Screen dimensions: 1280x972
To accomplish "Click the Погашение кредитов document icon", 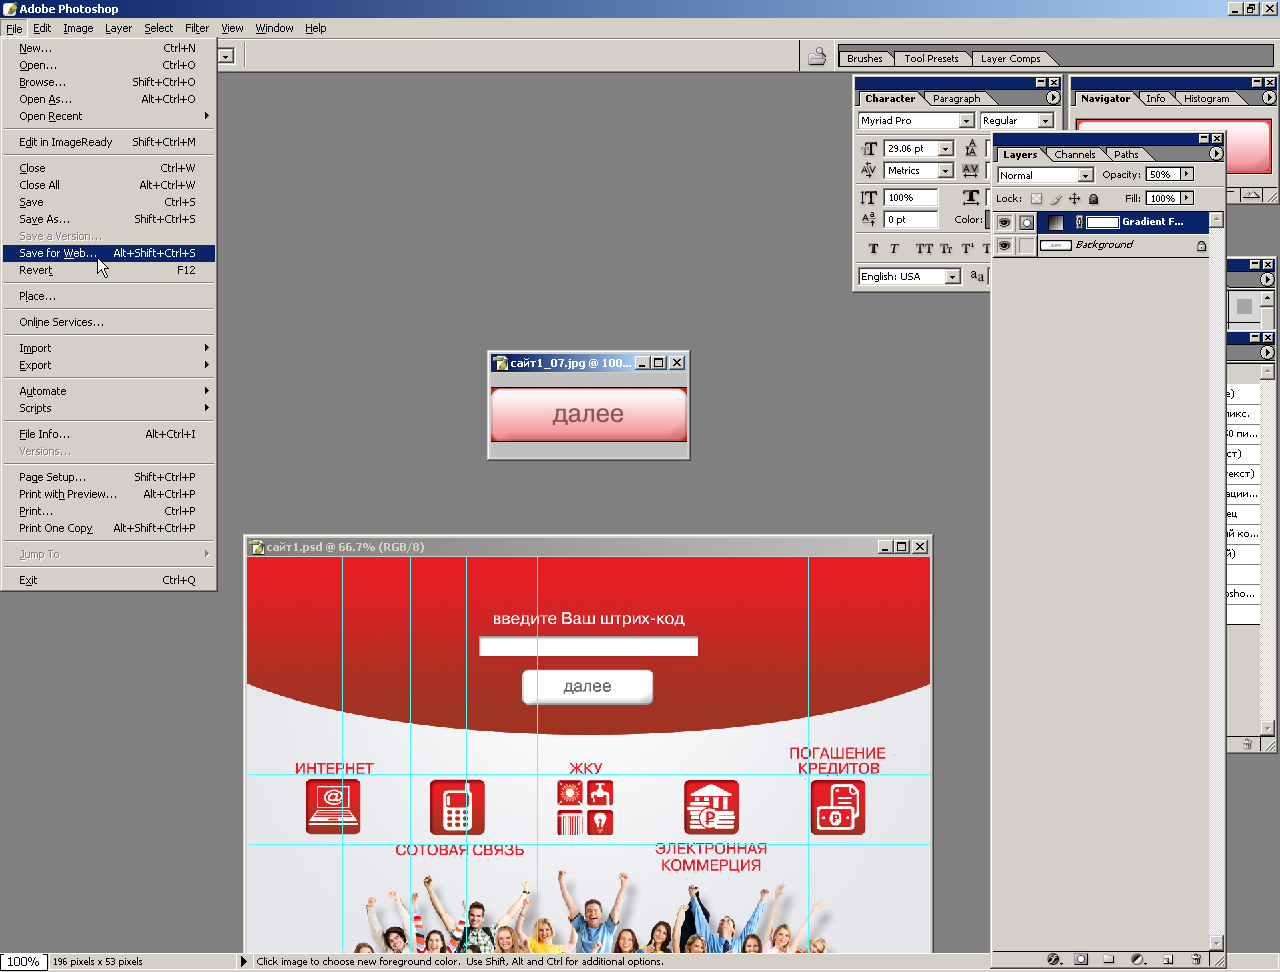I will 838,806.
